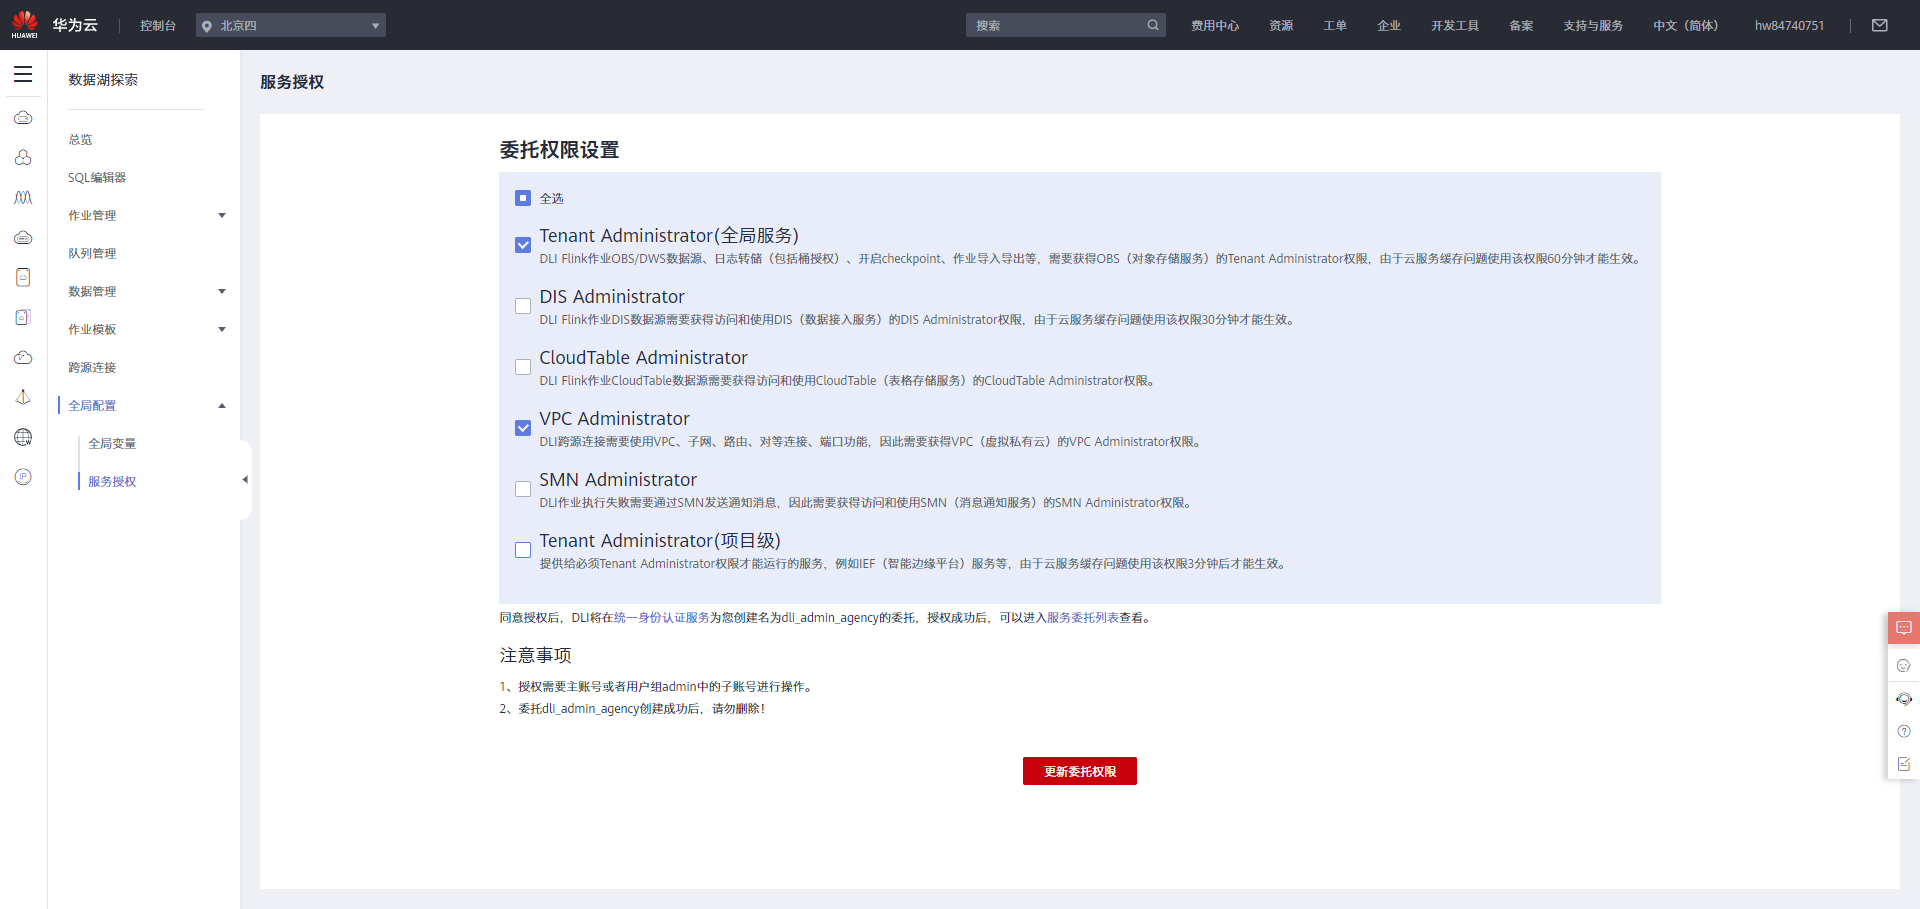Open the 北京四 region dropdown
Image resolution: width=1920 pixels, height=909 pixels.
(x=291, y=25)
